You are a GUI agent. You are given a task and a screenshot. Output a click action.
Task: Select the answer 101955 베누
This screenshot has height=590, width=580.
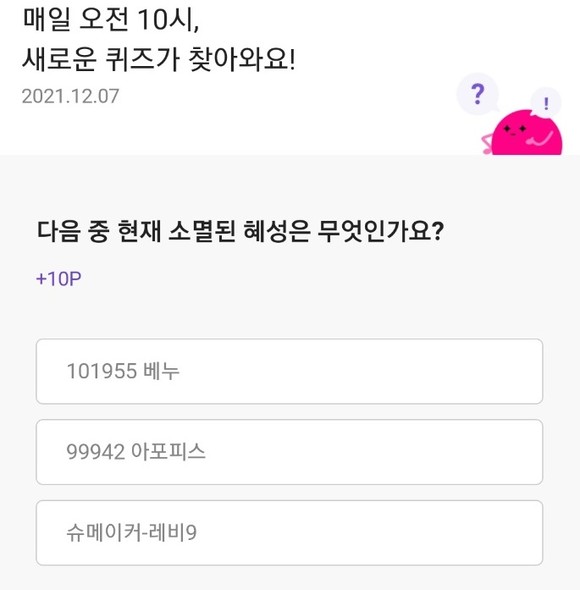click(289, 371)
